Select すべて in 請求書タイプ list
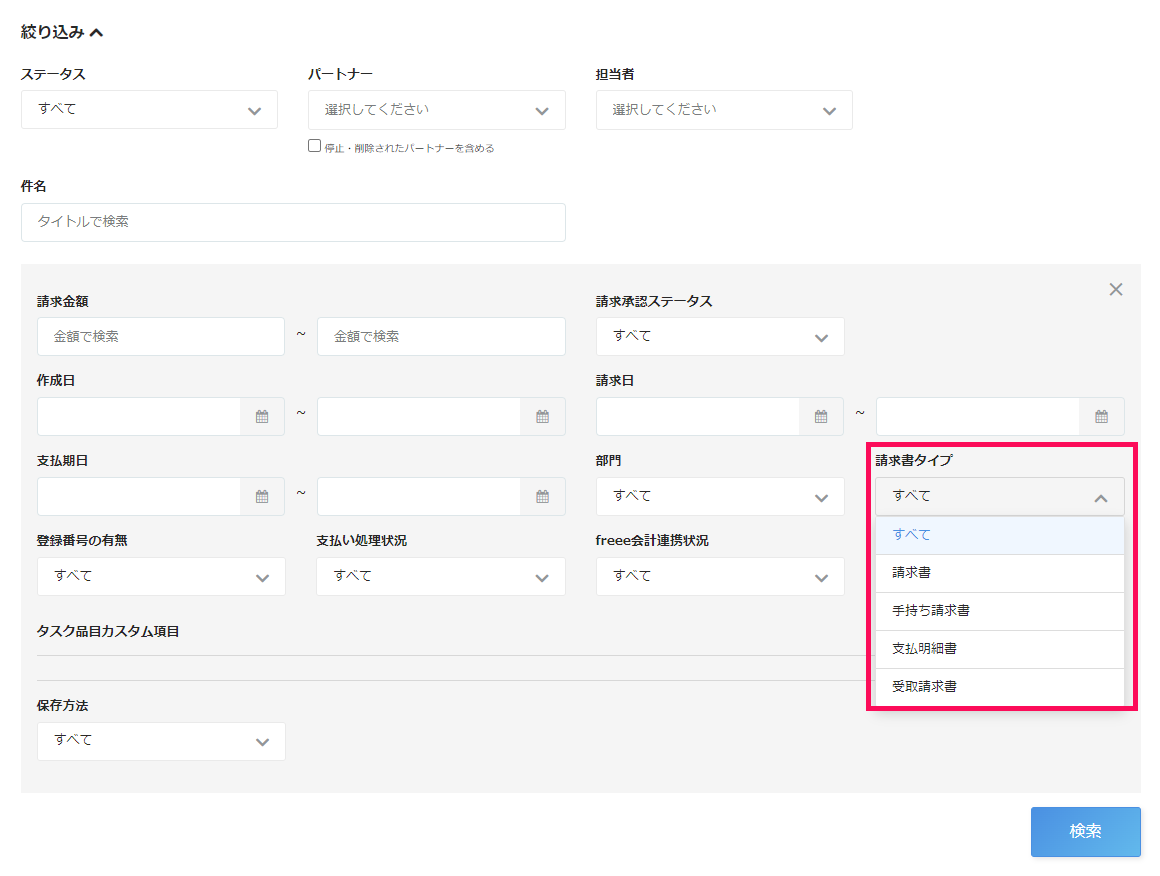The height and width of the screenshot is (876, 1160). [x=999, y=535]
